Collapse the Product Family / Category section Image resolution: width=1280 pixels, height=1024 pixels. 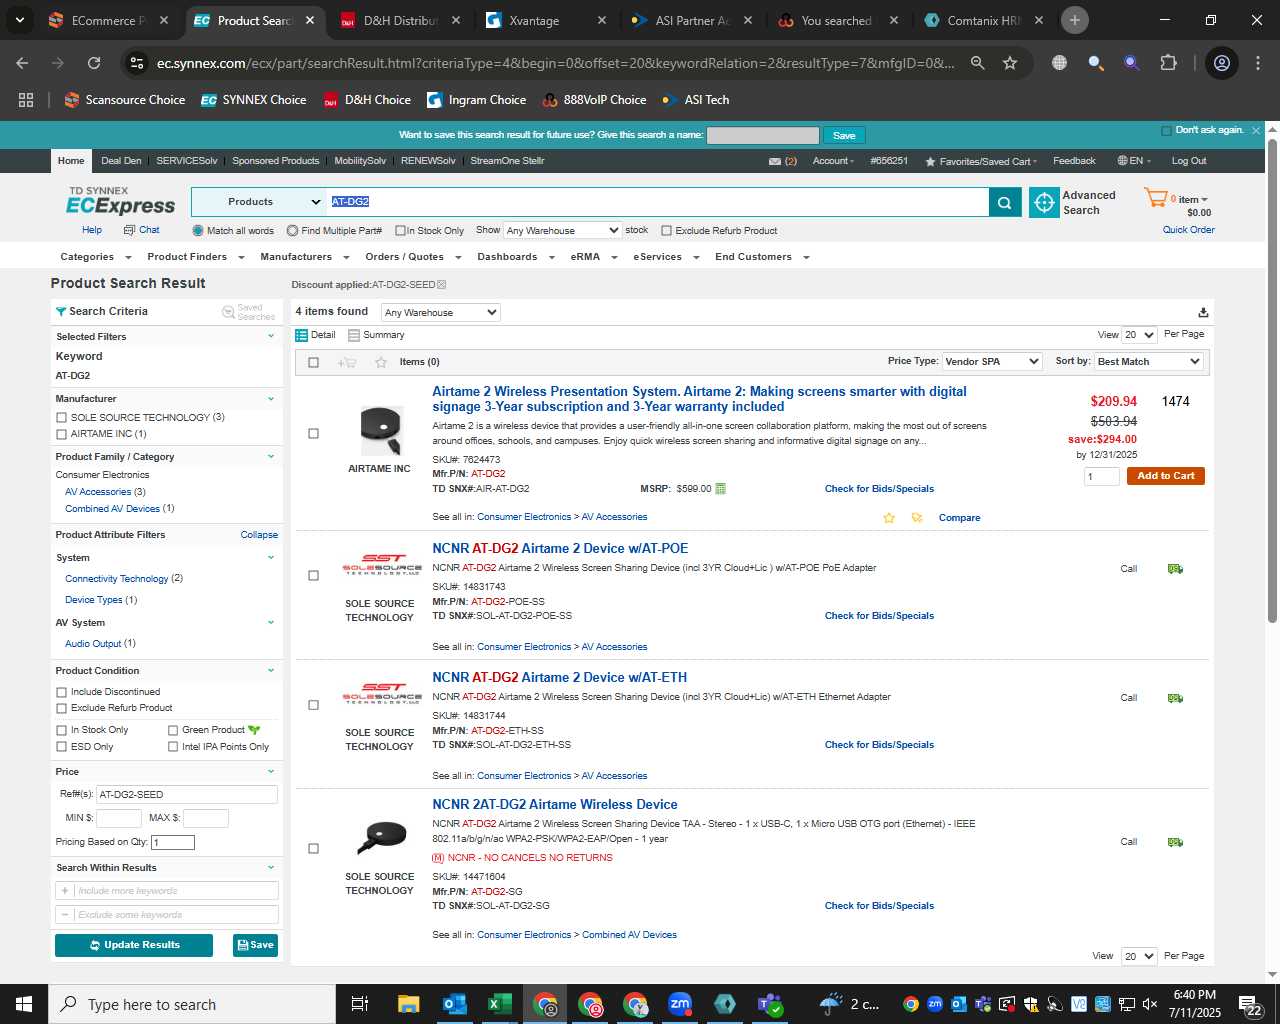[x=271, y=457]
